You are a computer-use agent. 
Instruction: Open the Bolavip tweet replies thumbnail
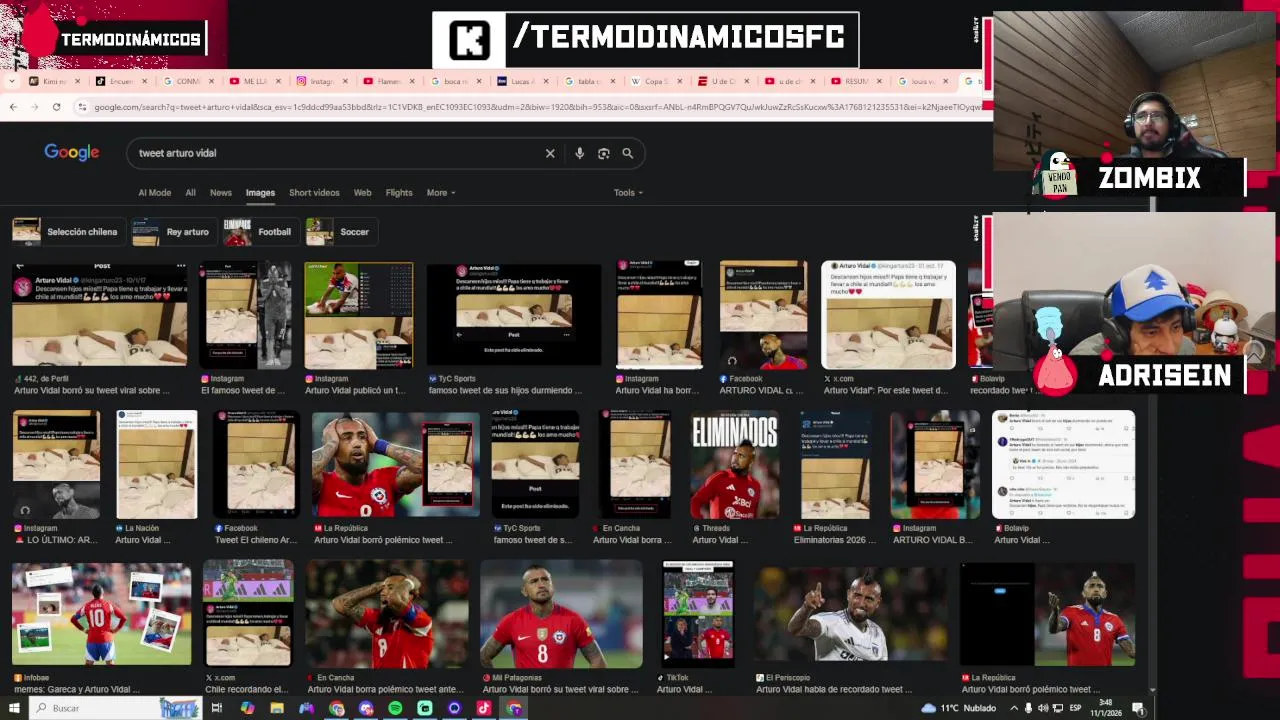click(x=1063, y=465)
